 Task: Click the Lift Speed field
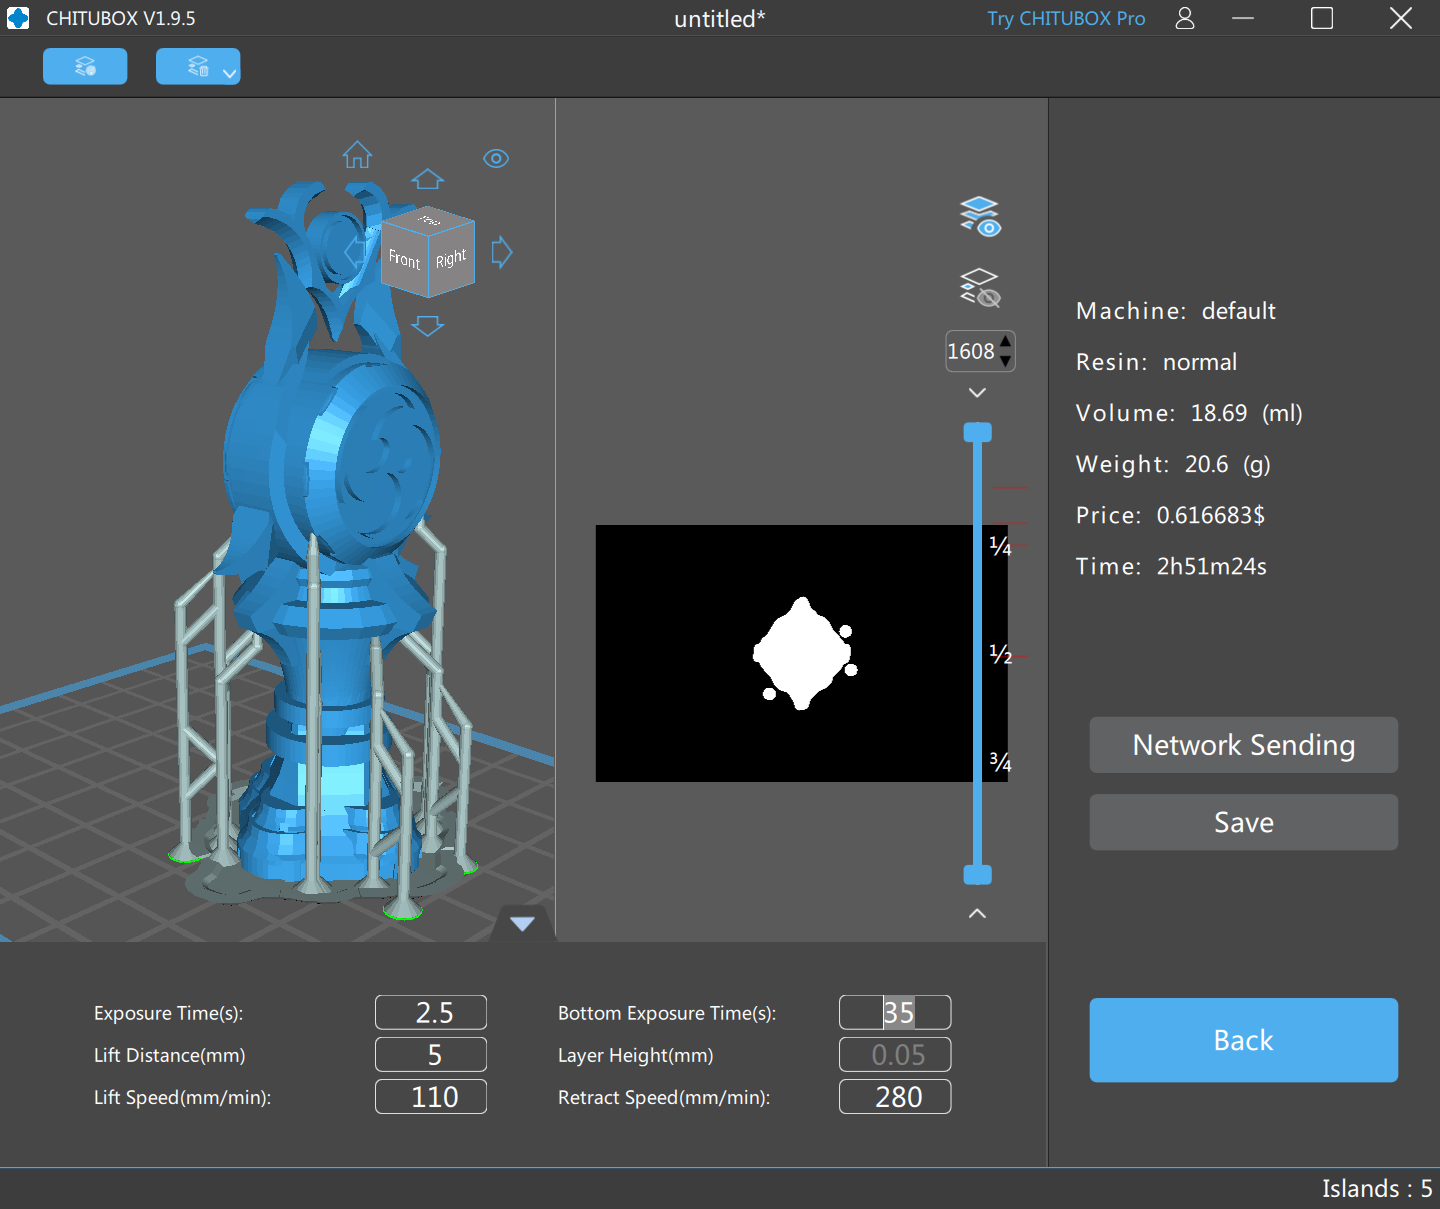click(431, 1096)
